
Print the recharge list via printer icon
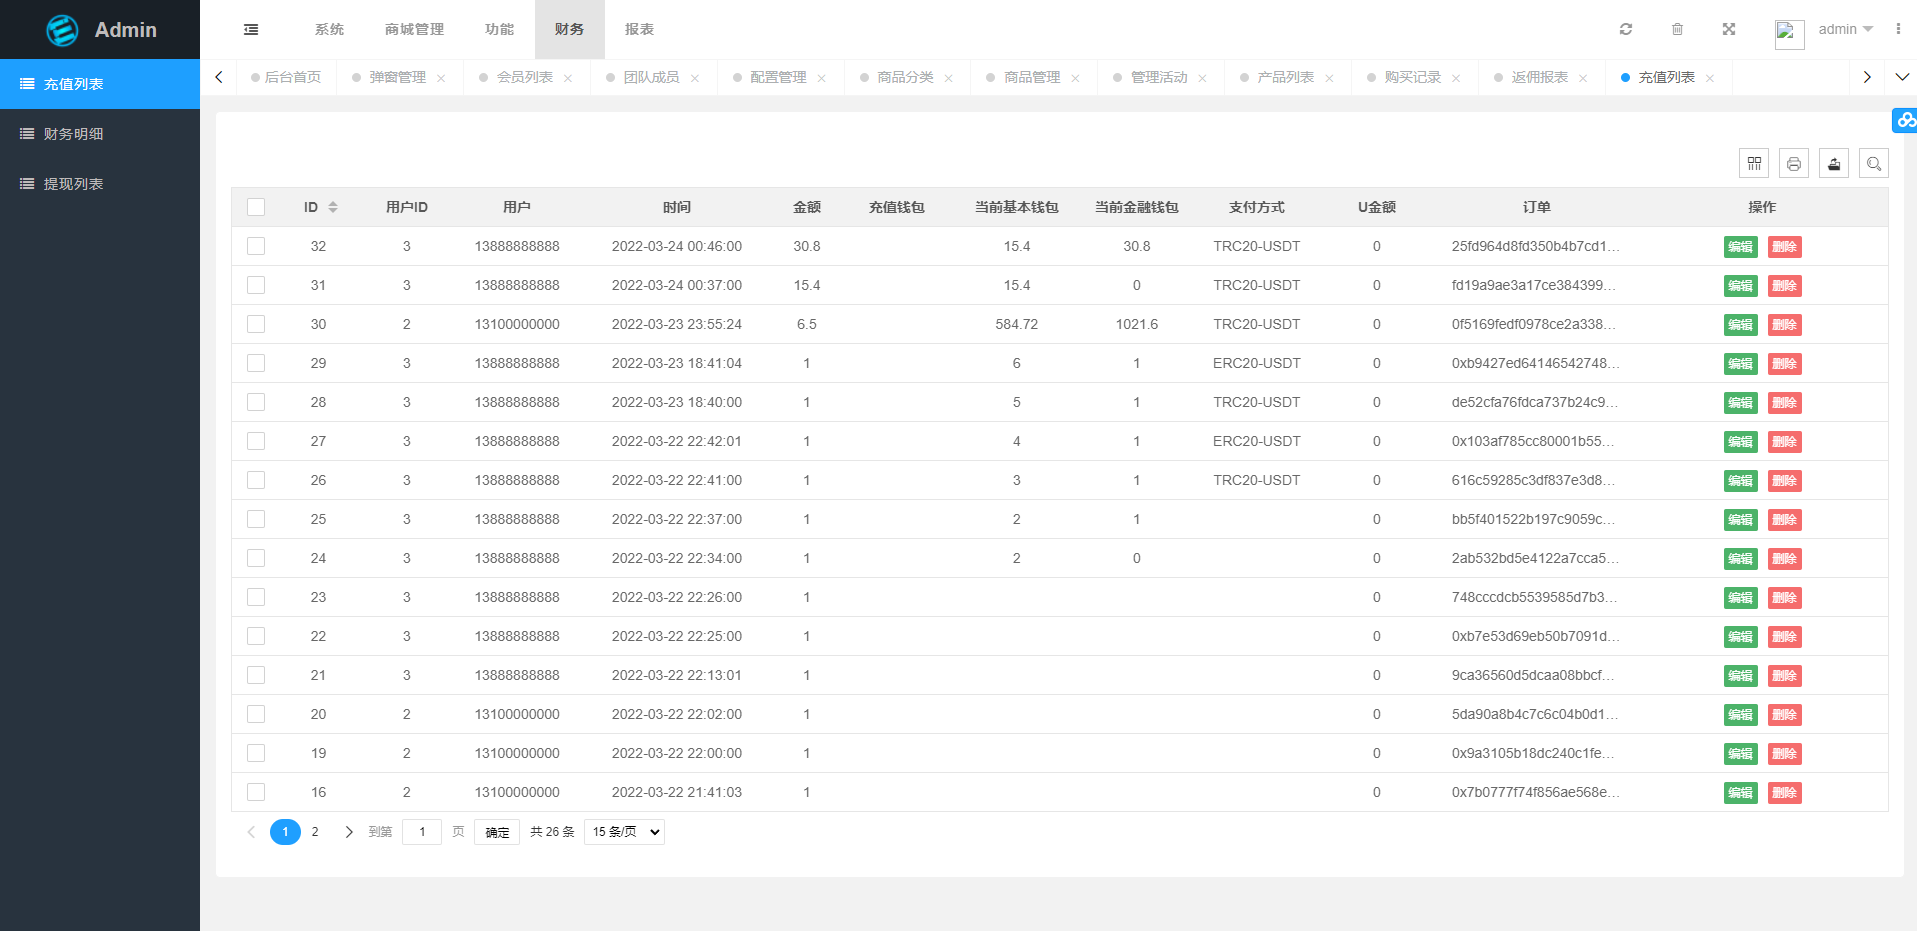click(x=1794, y=162)
